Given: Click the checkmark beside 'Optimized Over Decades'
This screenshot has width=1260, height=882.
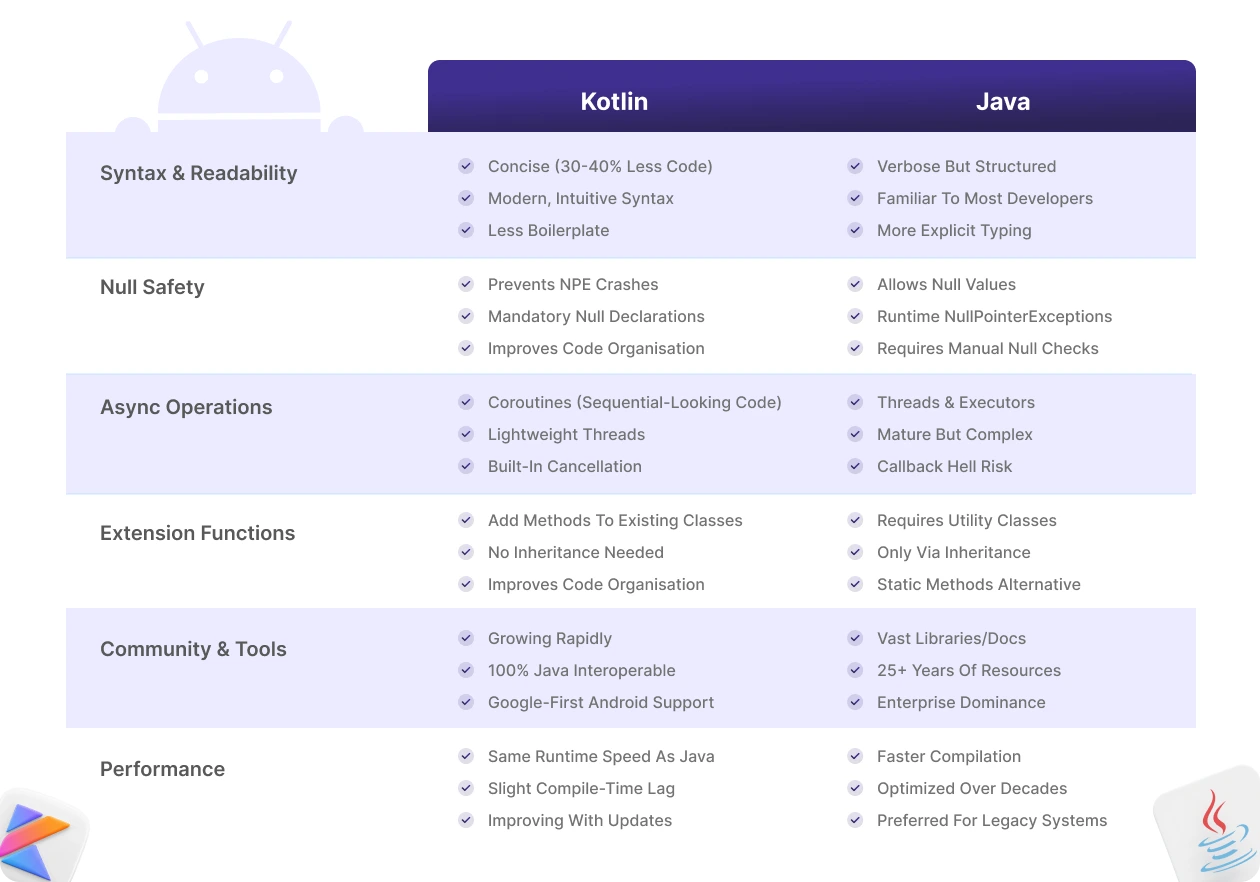Looking at the screenshot, I should point(855,788).
